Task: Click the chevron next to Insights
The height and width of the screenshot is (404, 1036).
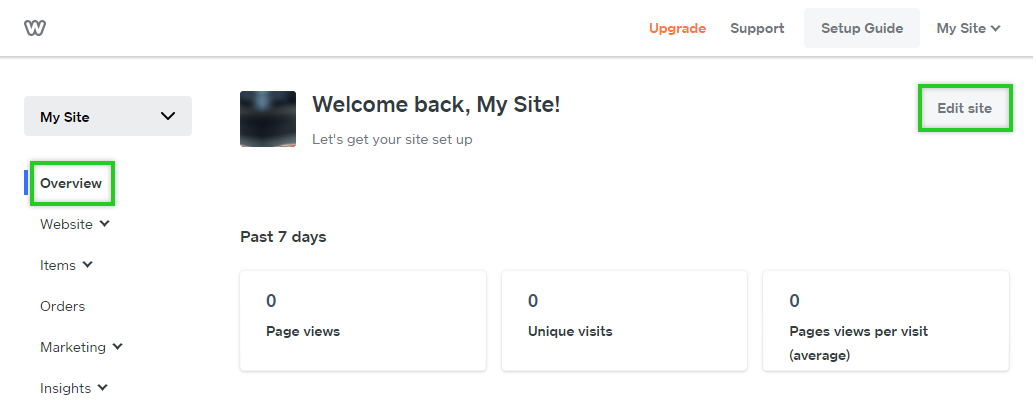Action: [103, 388]
